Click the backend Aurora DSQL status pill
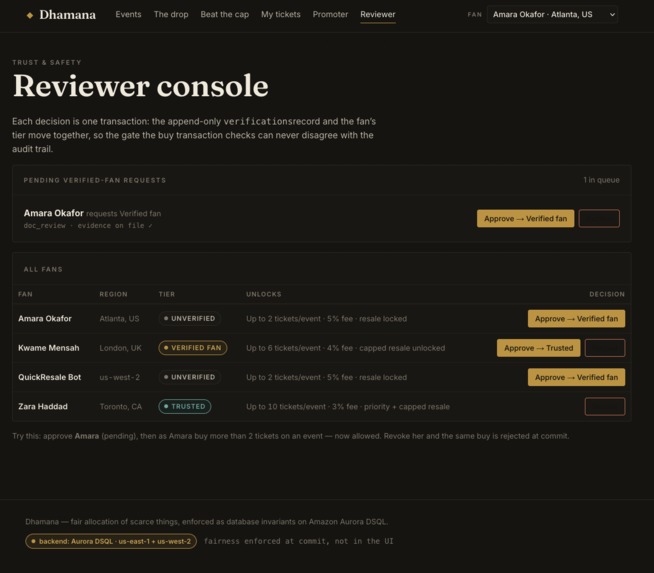The width and height of the screenshot is (654, 573). tap(111, 541)
